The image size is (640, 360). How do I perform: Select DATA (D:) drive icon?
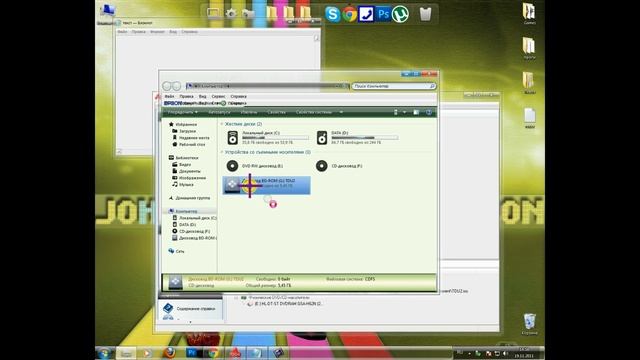(x=322, y=138)
